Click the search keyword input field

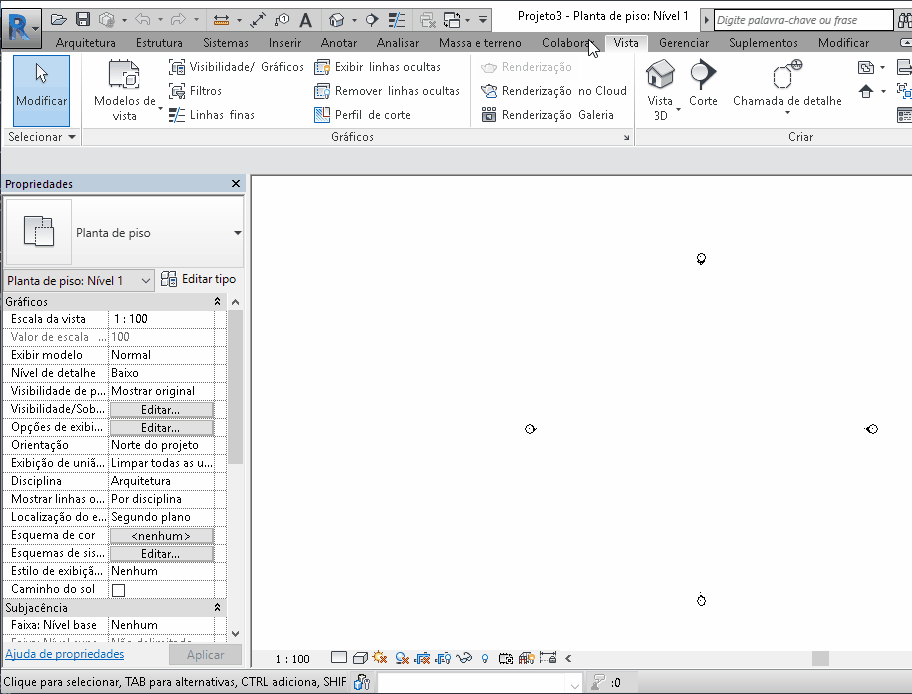(803, 20)
